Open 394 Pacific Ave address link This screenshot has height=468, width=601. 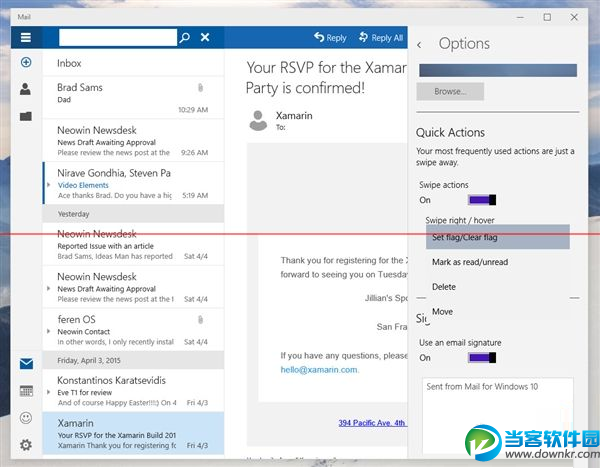(x=372, y=423)
